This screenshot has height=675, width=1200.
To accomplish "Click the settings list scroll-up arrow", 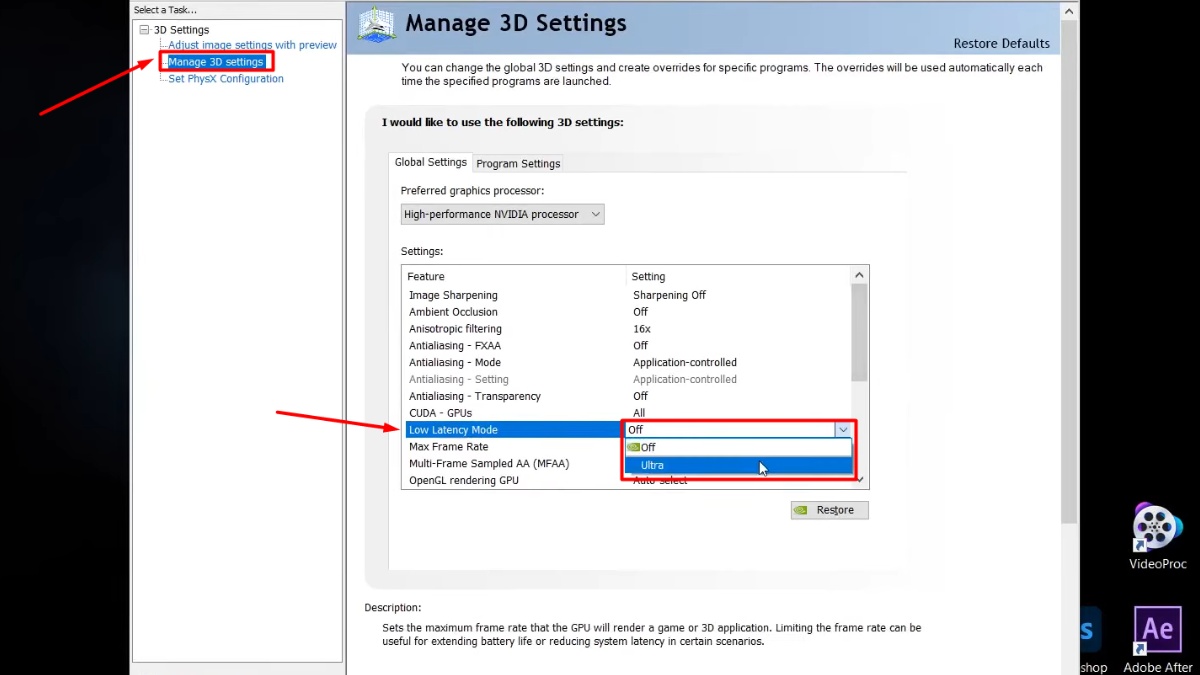I will coord(859,275).
